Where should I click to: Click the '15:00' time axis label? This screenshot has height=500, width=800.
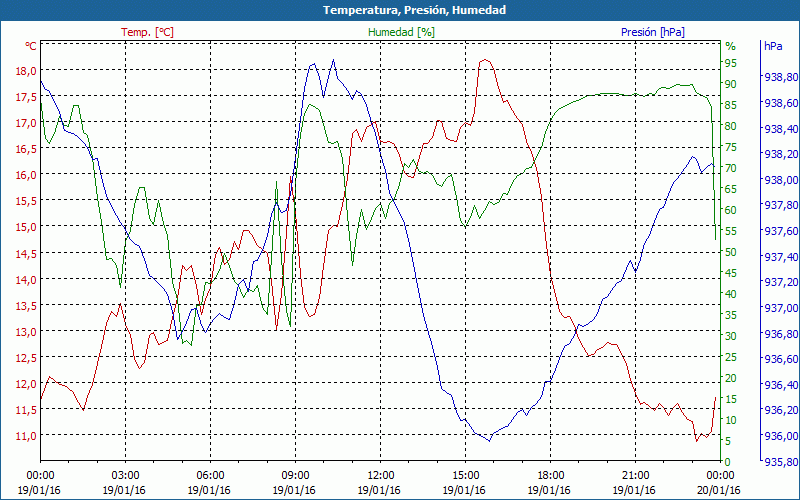[x=465, y=476]
